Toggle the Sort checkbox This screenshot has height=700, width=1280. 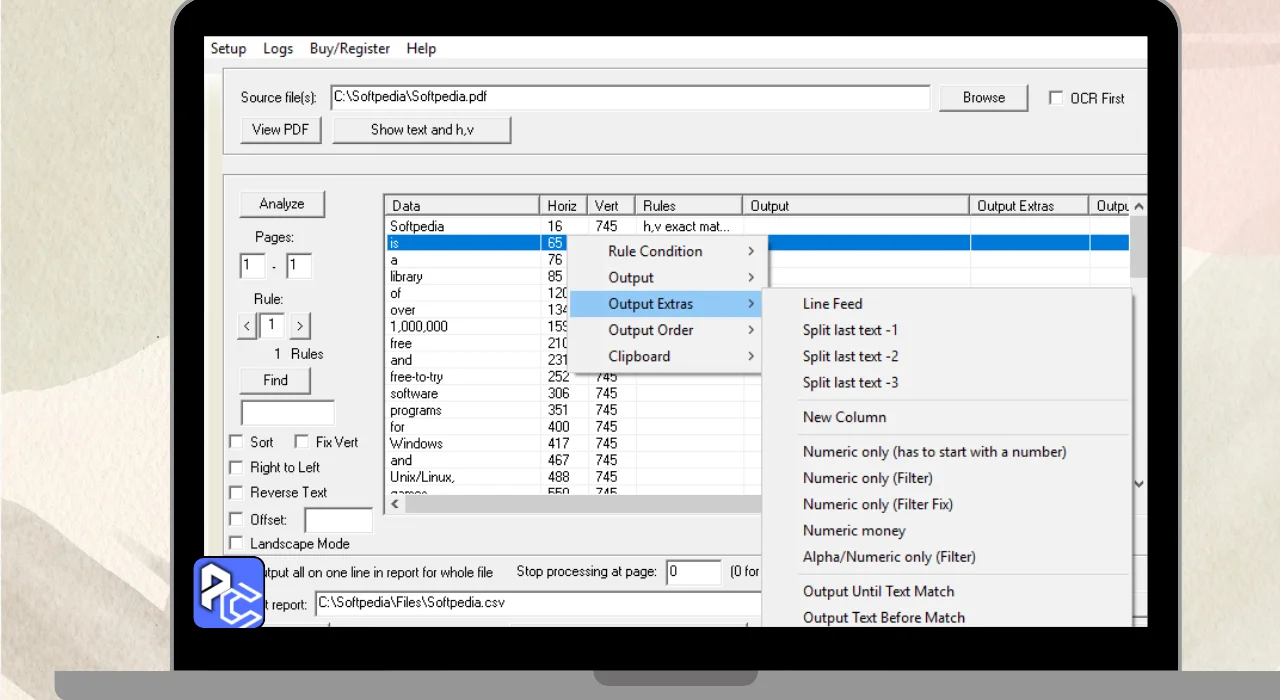coord(236,442)
